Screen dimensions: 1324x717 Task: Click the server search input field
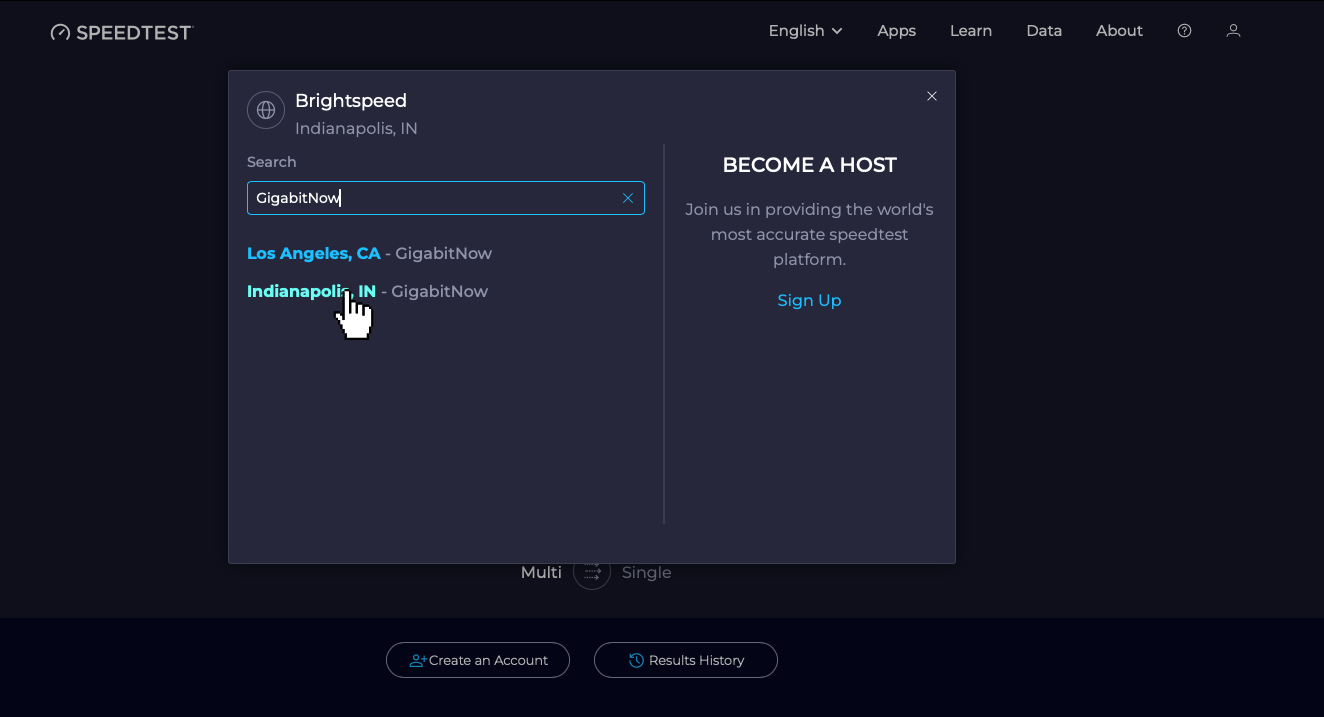[446, 198]
